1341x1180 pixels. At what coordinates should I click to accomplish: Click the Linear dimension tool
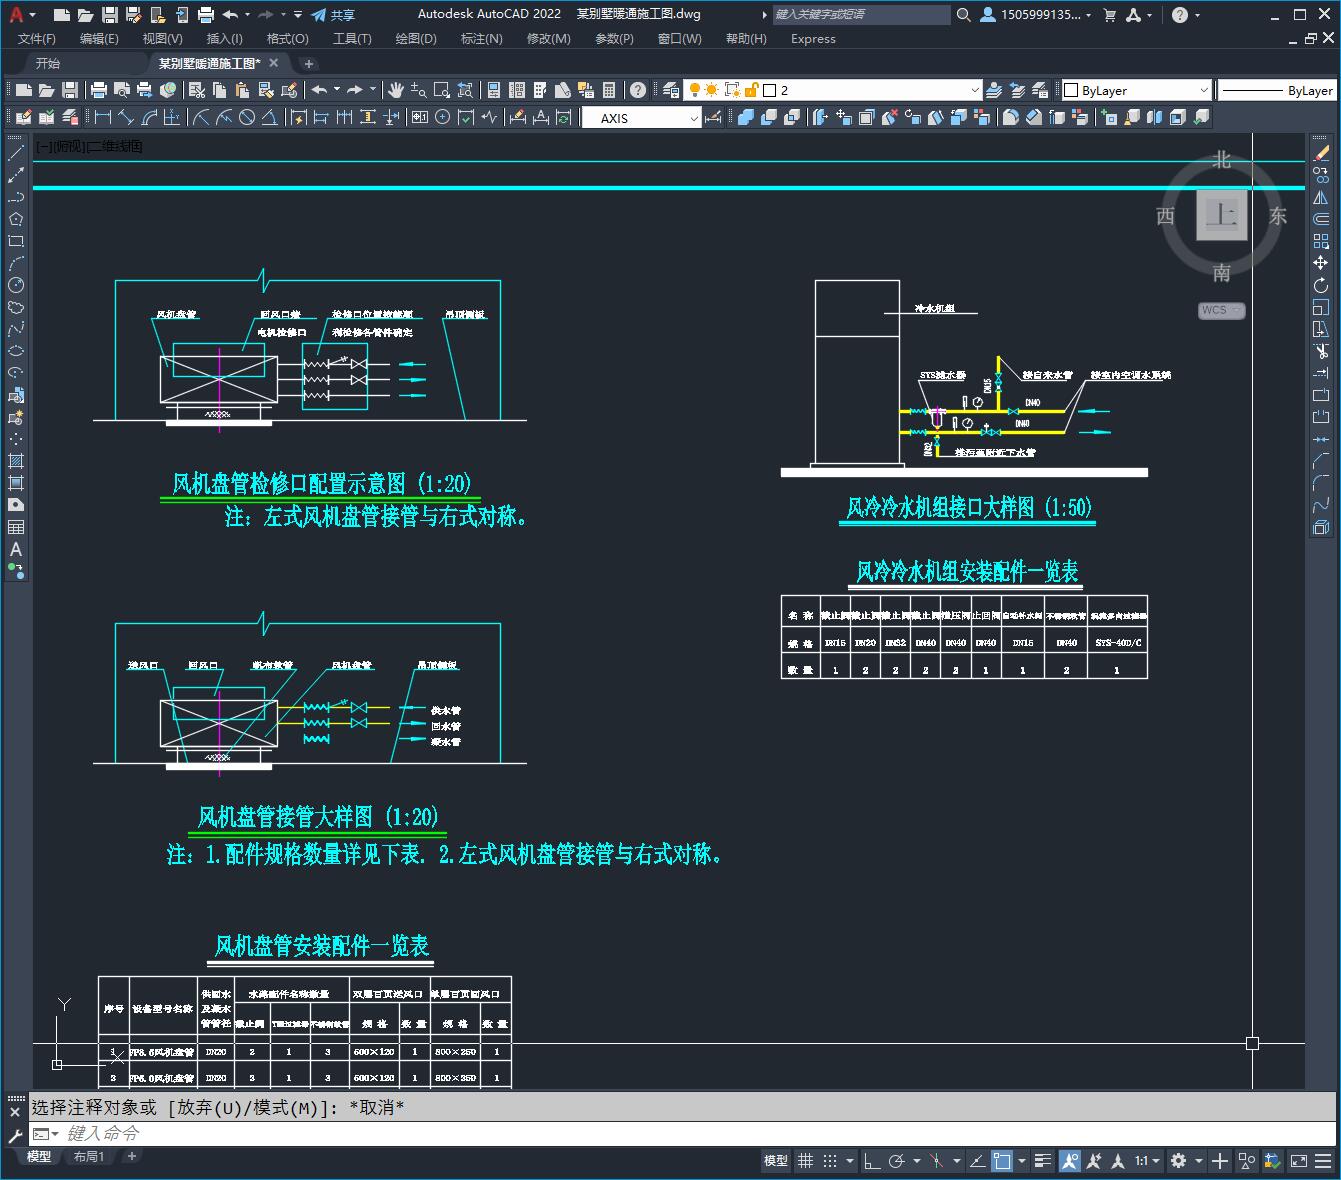tap(102, 118)
